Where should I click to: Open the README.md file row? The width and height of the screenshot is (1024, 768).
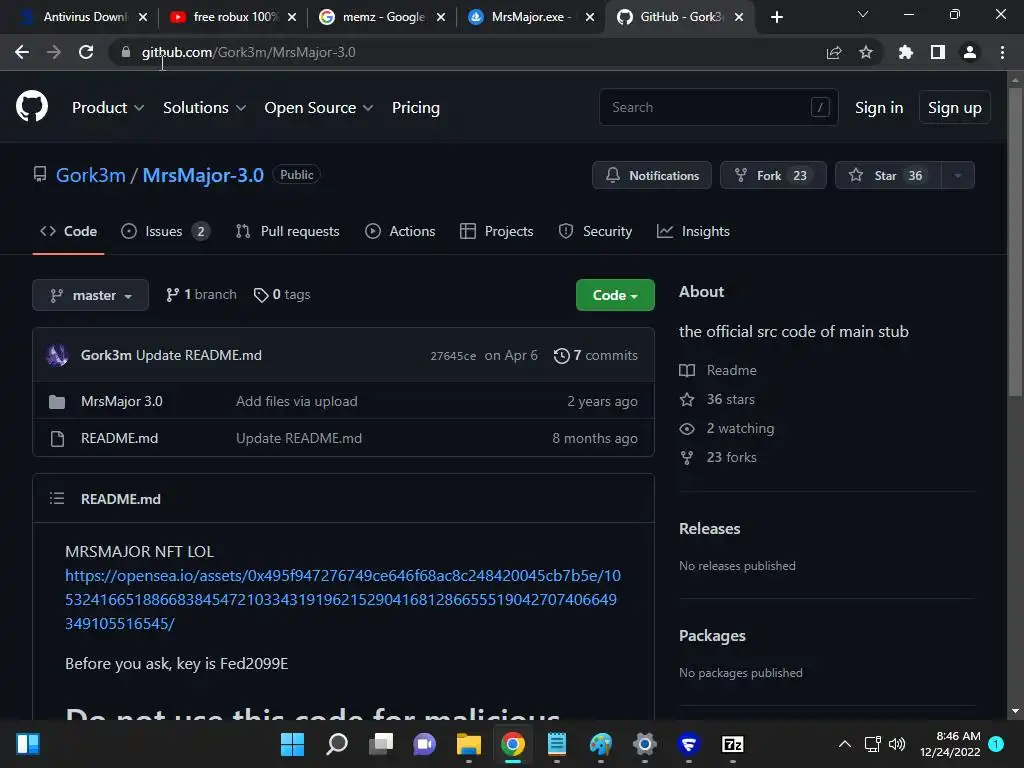pyautogui.click(x=344, y=438)
